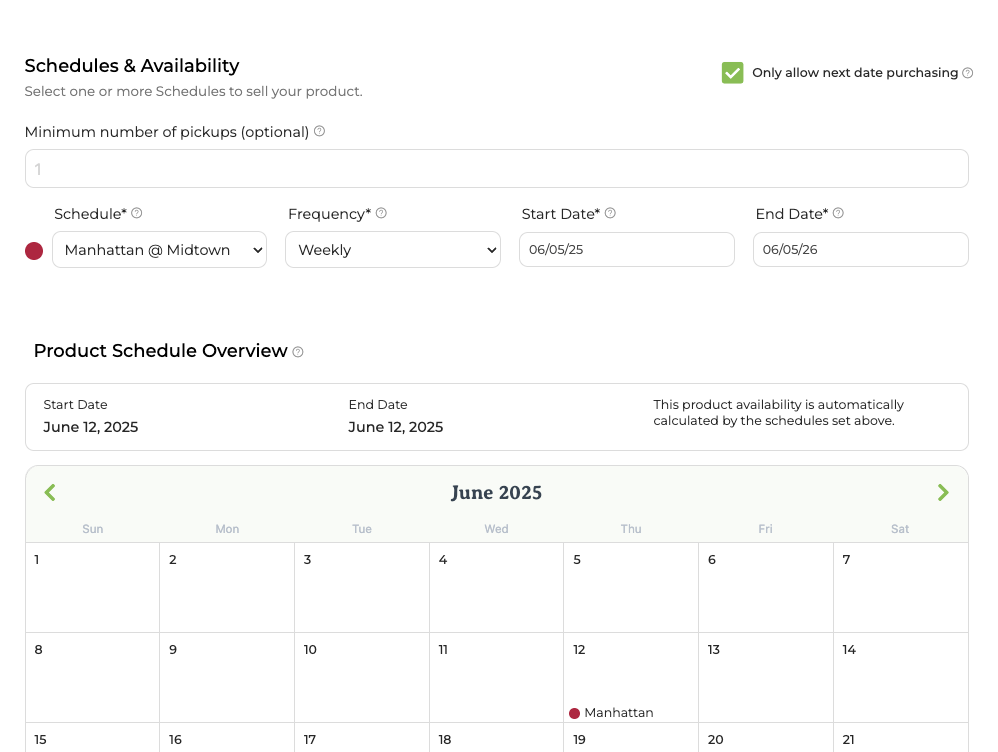Click help icon beside Product Schedule Overview

(298, 352)
